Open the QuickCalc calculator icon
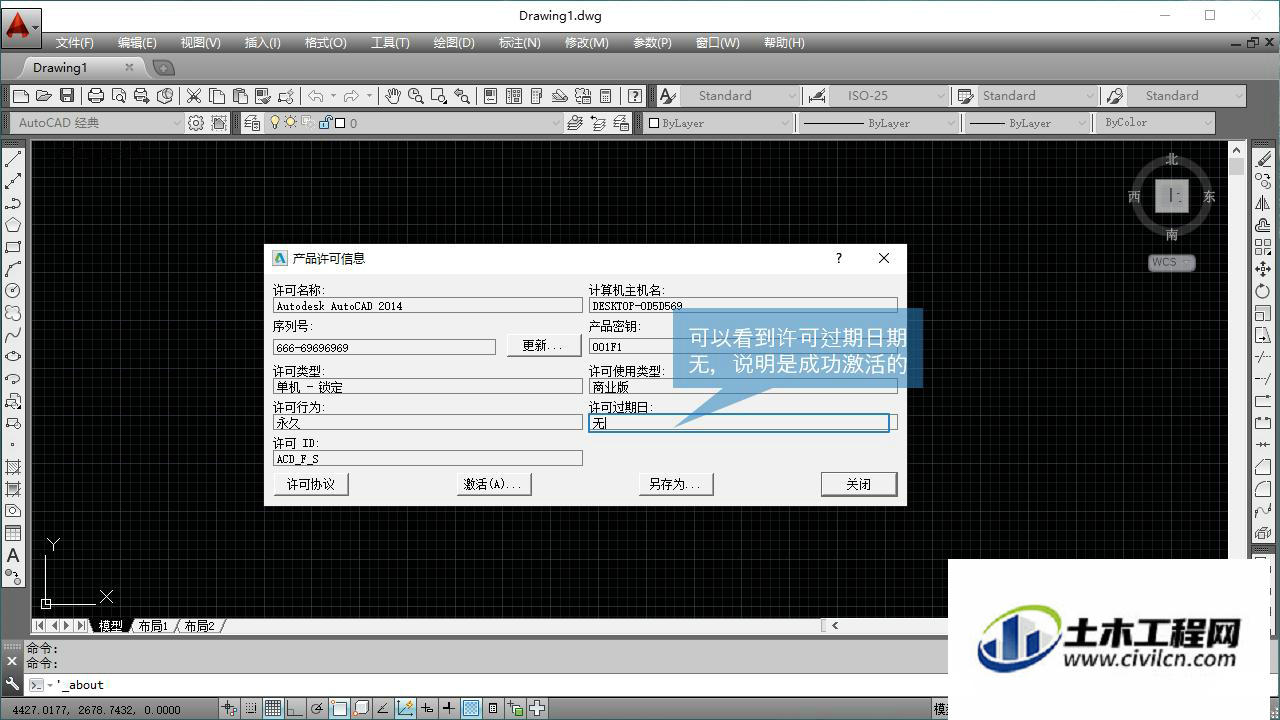Screen dimensions: 1280x720 606,96
